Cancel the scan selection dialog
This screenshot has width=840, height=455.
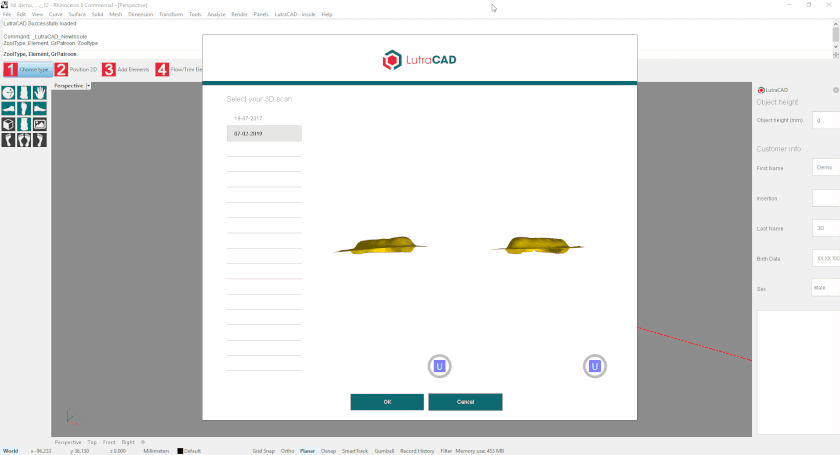pos(466,402)
